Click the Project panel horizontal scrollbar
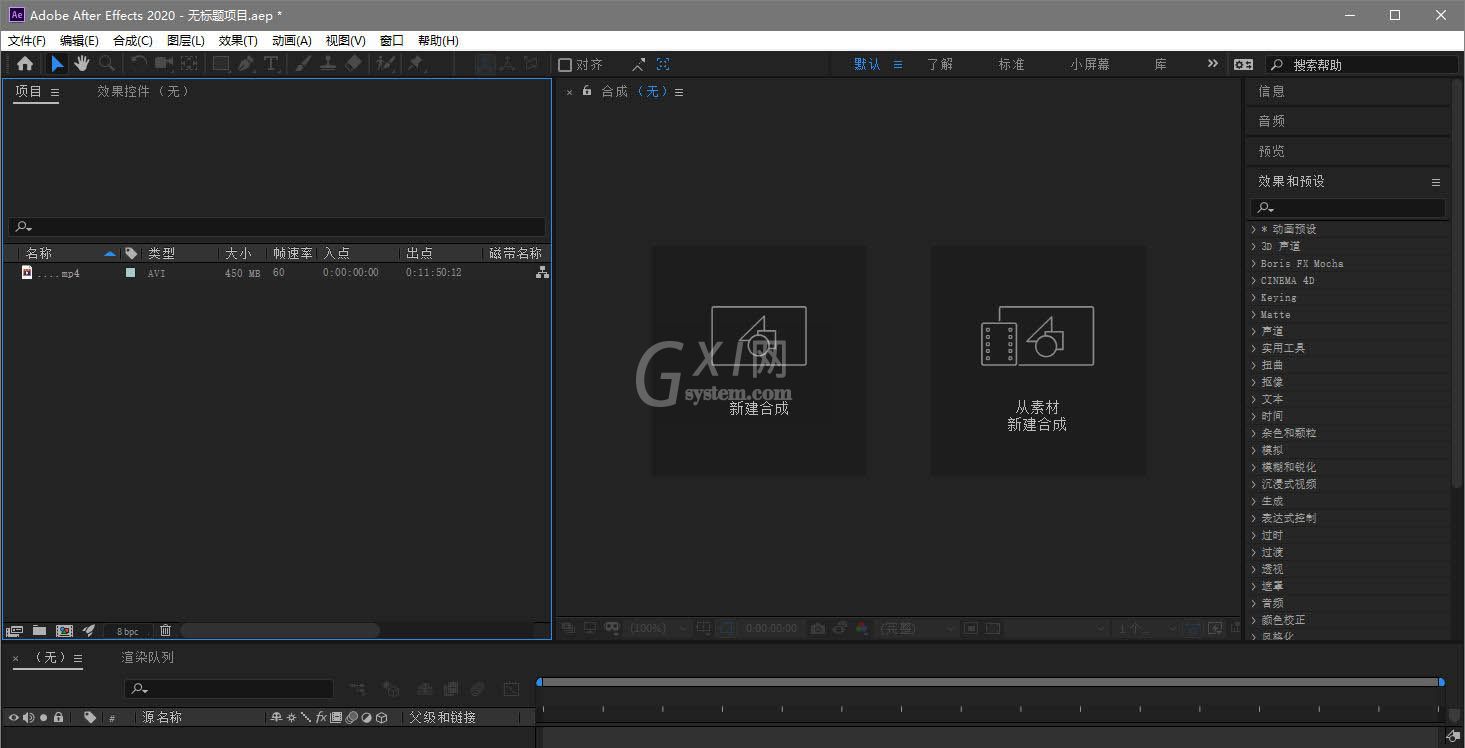This screenshot has width=1465, height=748. point(280,630)
